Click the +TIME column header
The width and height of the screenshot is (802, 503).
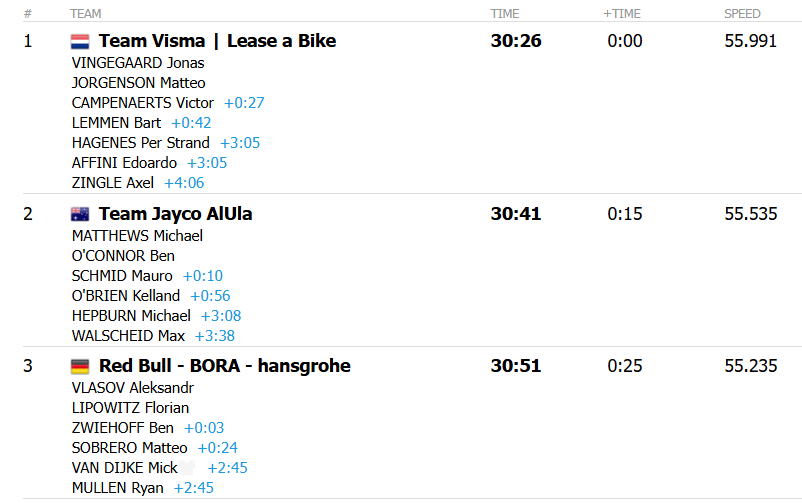click(621, 14)
